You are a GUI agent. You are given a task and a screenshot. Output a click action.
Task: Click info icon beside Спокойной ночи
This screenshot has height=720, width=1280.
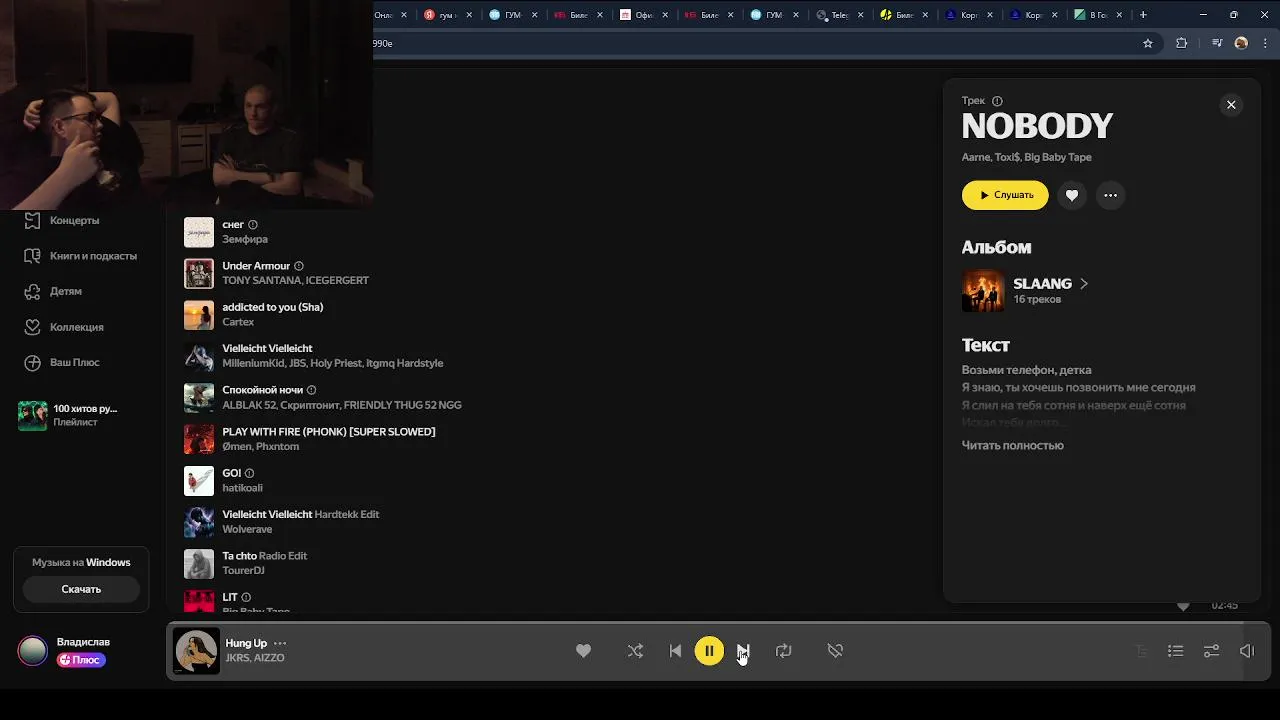312,390
